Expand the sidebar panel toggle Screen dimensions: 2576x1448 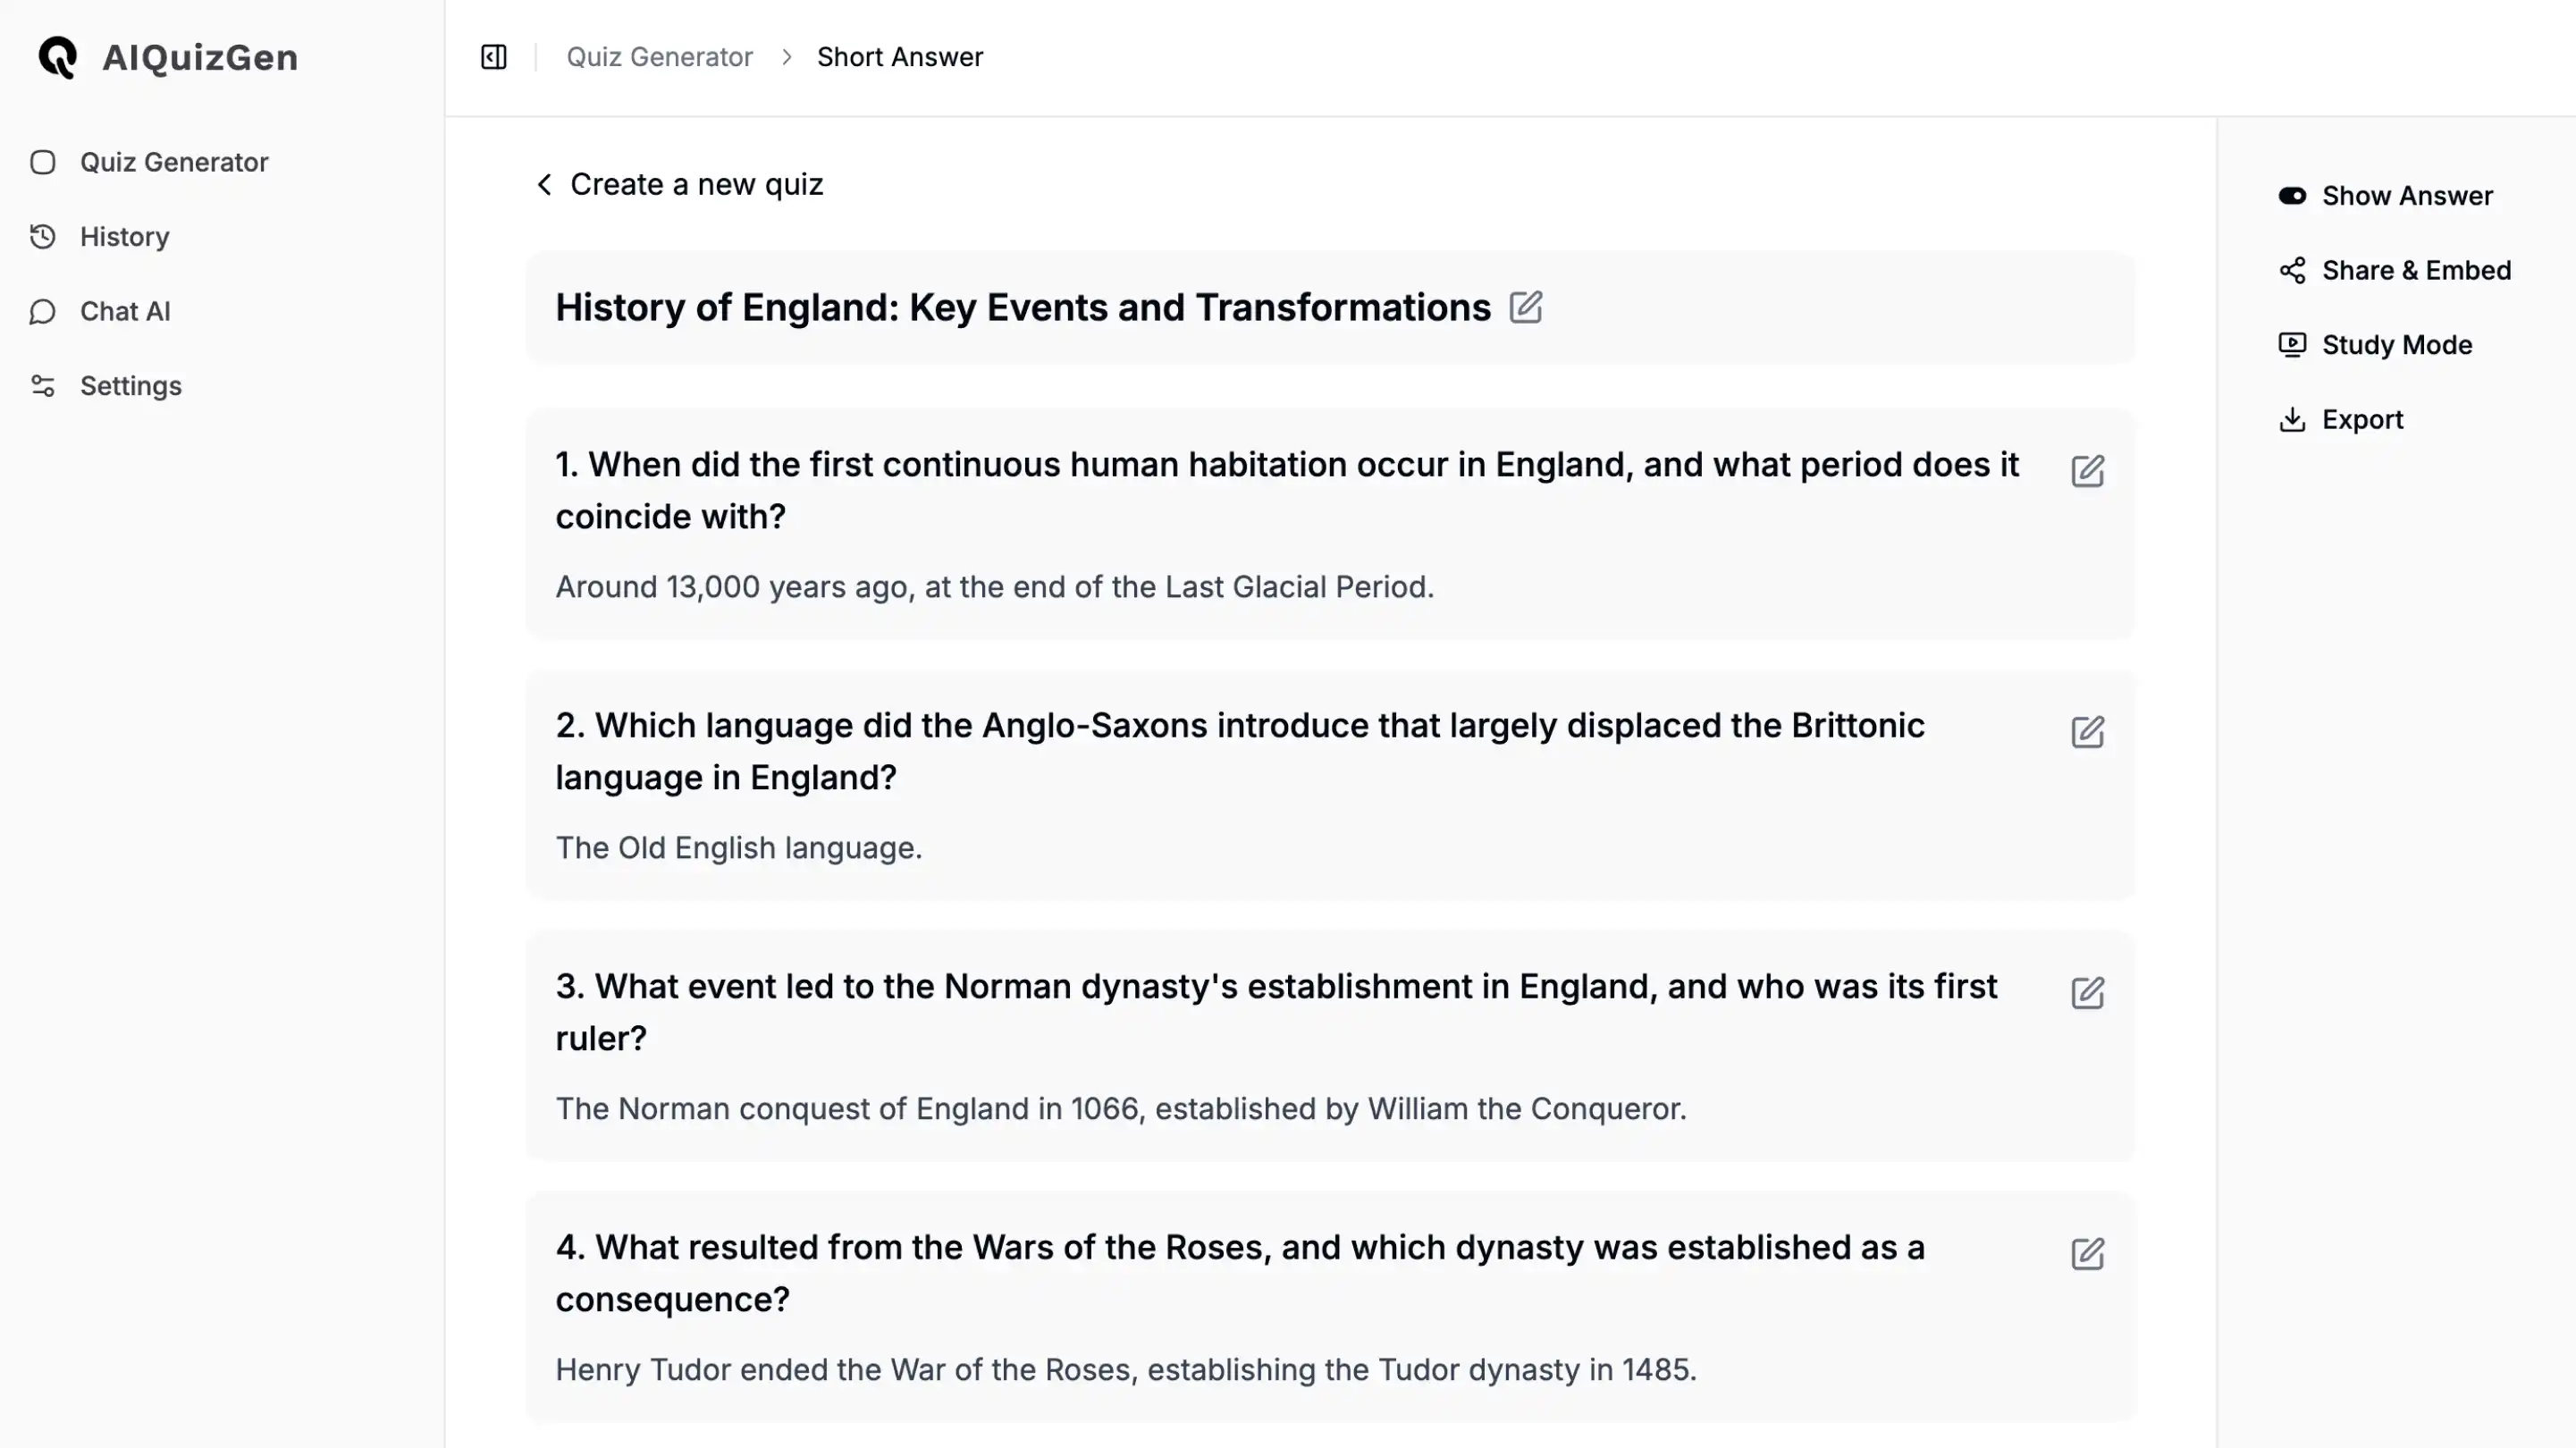(493, 56)
